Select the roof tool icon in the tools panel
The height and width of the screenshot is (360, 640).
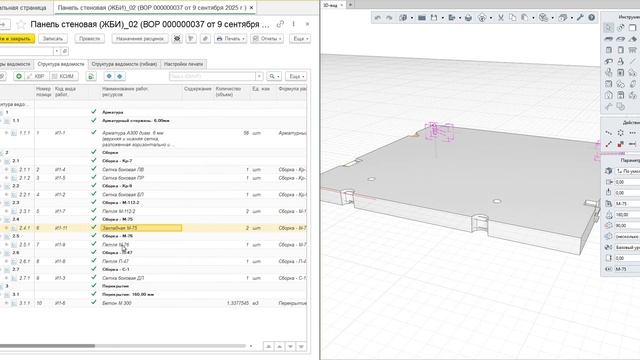click(x=632, y=39)
